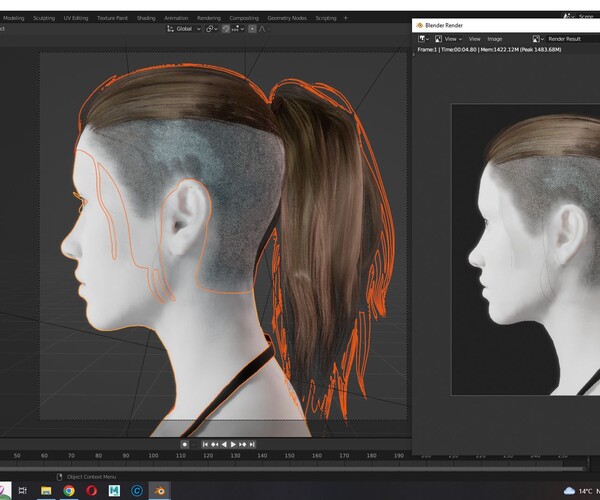This screenshot has width=600, height=500.
Task: Jump to the timeline end frame
Action: [x=252, y=444]
